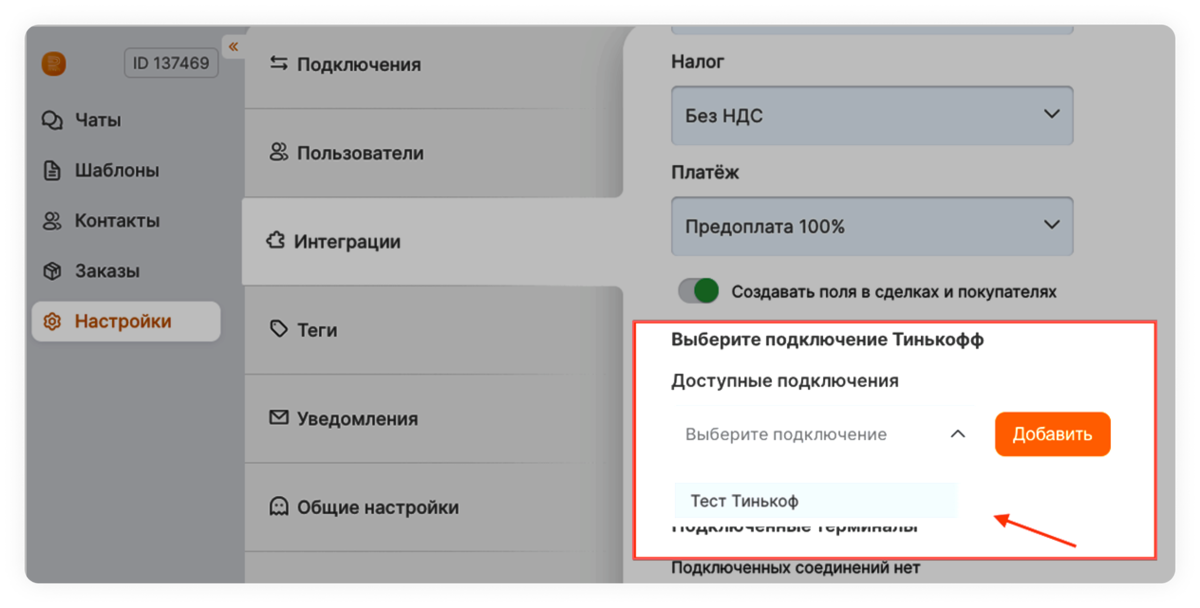This screenshot has height=608, width=1200.
Task: Click the Теги tag icon
Action: pos(279,329)
